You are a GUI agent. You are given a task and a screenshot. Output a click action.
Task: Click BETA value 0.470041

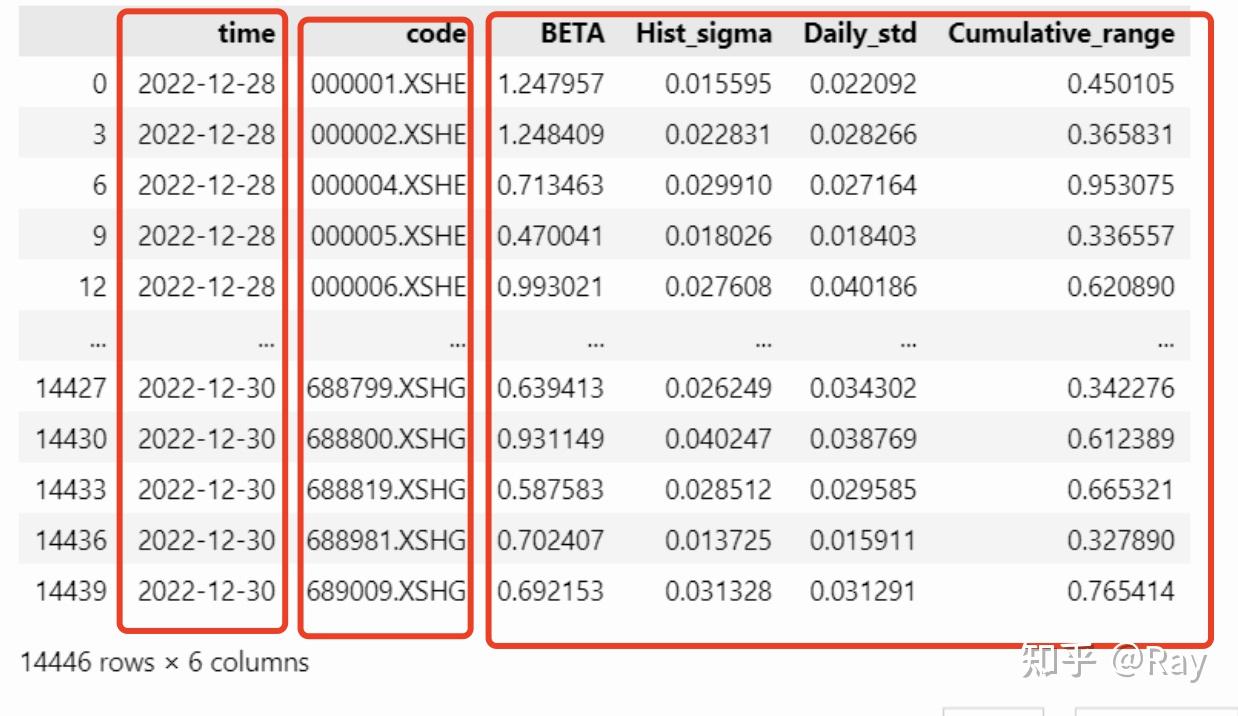[551, 236]
